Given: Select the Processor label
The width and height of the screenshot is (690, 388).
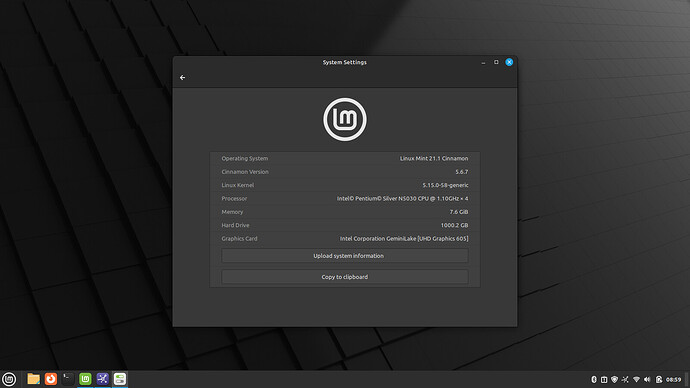Looking at the screenshot, I should [234, 198].
